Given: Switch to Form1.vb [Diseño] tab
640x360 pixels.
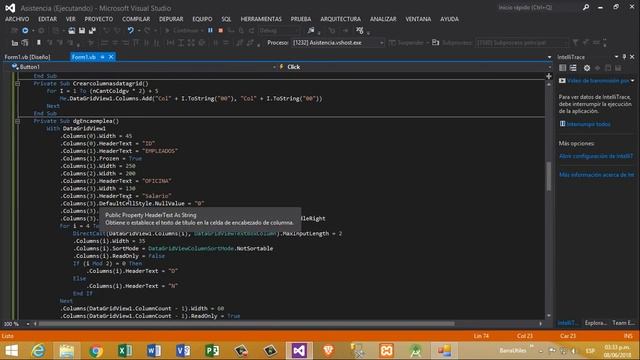Looking at the screenshot, I should (27, 57).
